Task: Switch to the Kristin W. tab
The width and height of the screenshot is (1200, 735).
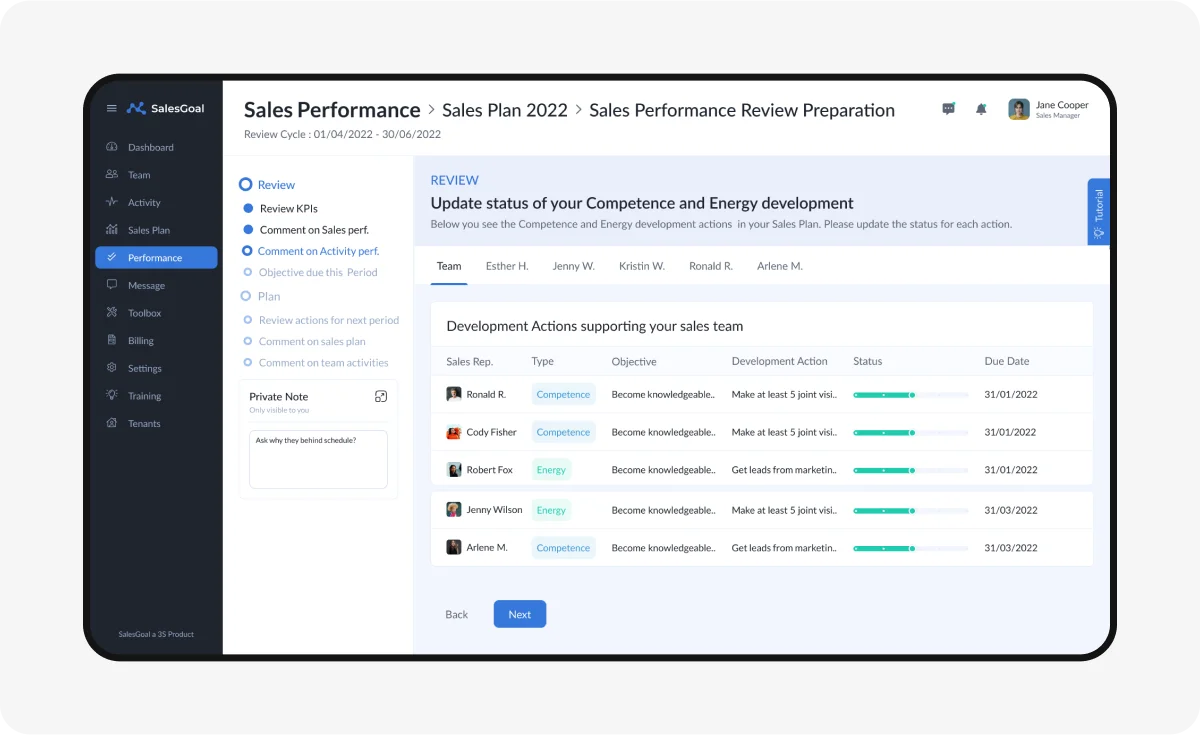Action: click(x=641, y=266)
